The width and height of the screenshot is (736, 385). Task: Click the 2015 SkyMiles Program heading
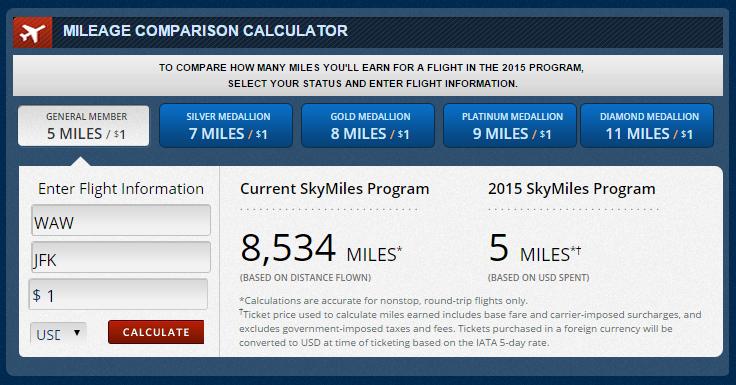coord(571,189)
